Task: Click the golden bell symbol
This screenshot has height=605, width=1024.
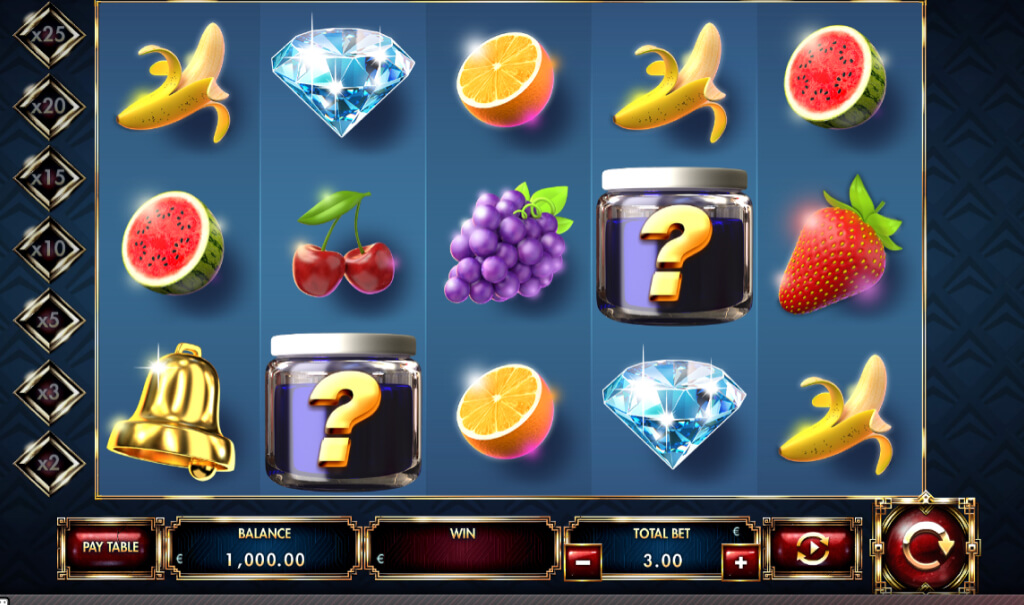Action: coord(171,412)
